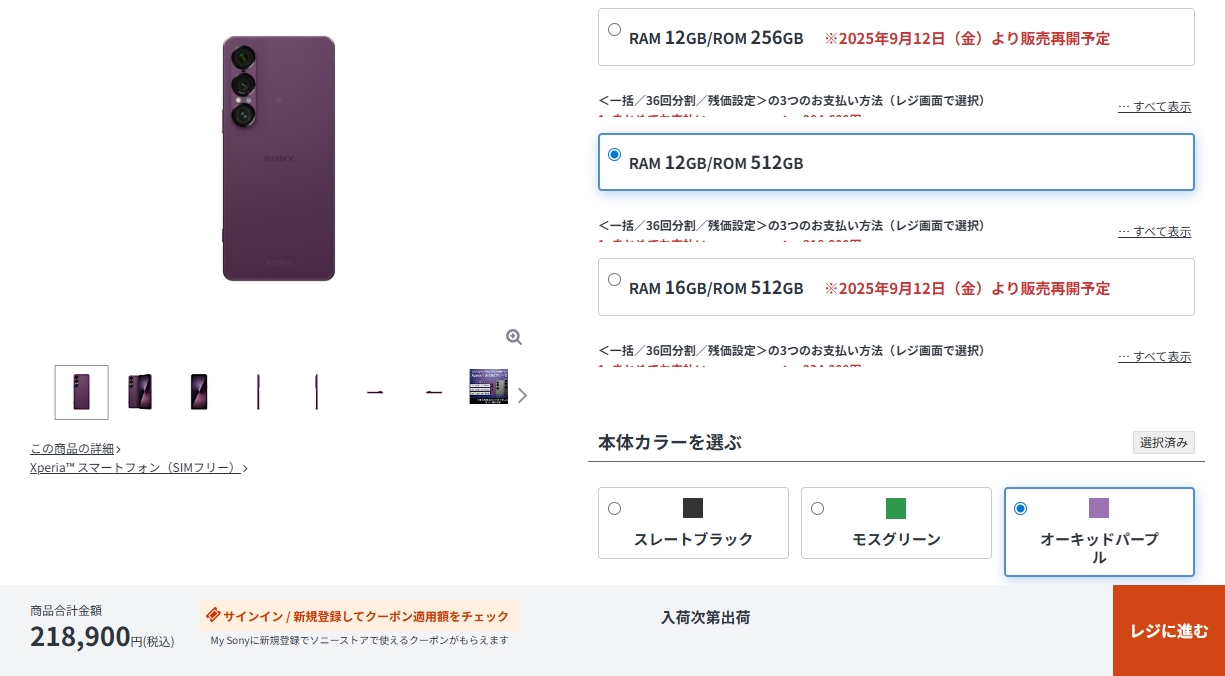Click the black color swatch

pos(693,508)
